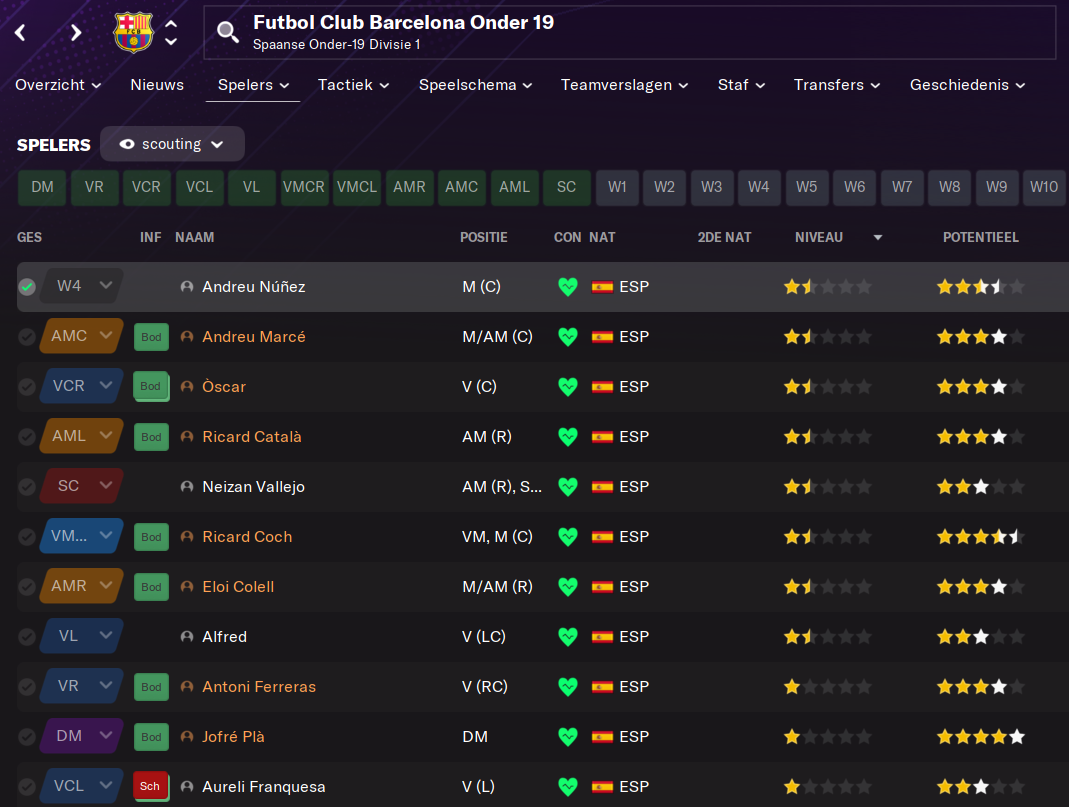Image resolution: width=1069 pixels, height=807 pixels.
Task: Toggle the selection check for Andreu Núñez
Action: coord(27,287)
